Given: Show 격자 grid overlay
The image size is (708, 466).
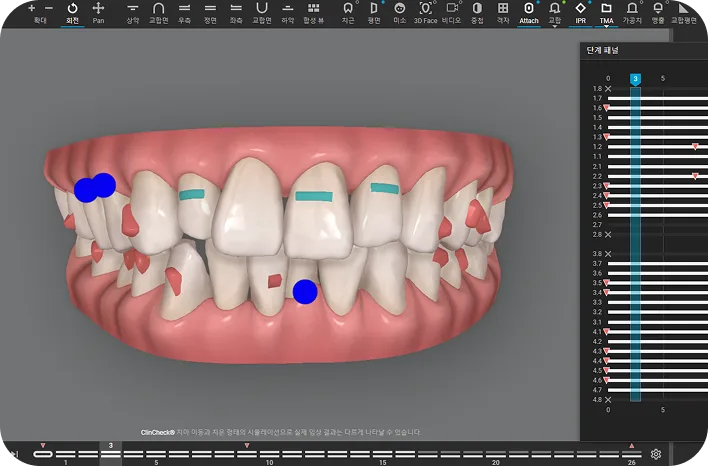Looking at the screenshot, I should pos(503,13).
